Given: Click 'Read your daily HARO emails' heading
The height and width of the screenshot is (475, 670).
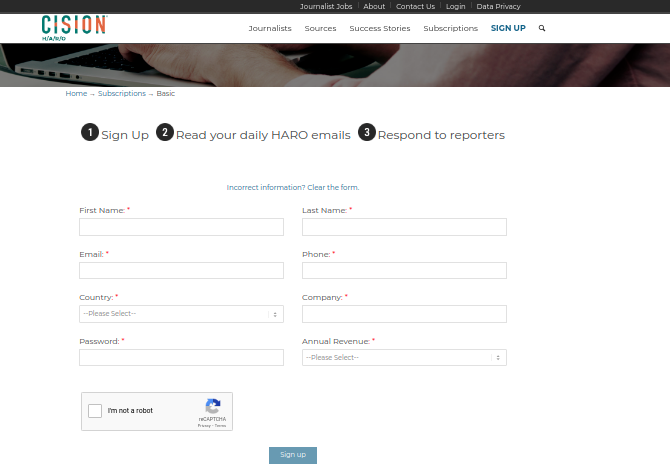Looking at the screenshot, I should (x=263, y=135).
